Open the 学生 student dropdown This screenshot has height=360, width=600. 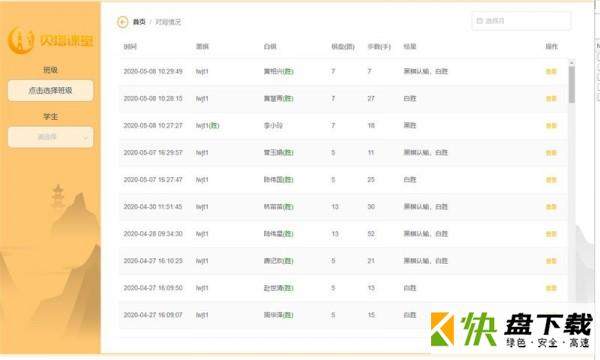[51, 137]
